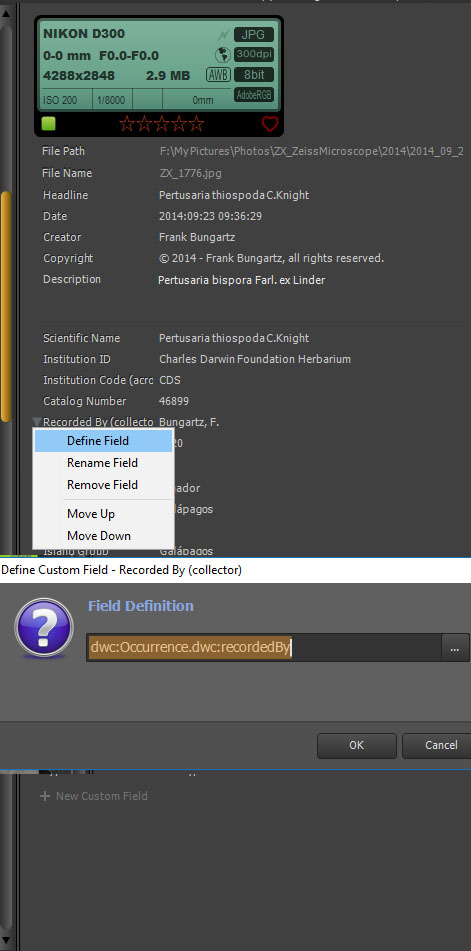Click the Institution Code value CDS

(x=170, y=380)
